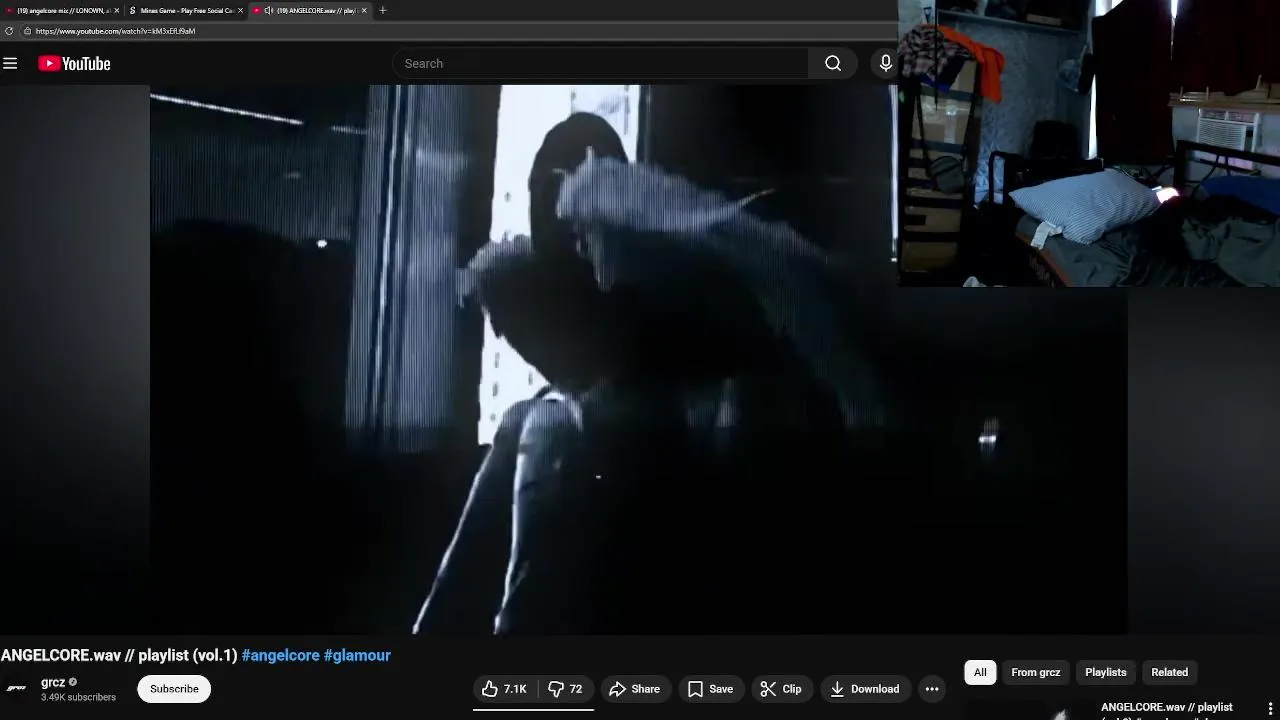The image size is (1280, 720).
Task: Open the grcz channel name link
Action: 53,682
